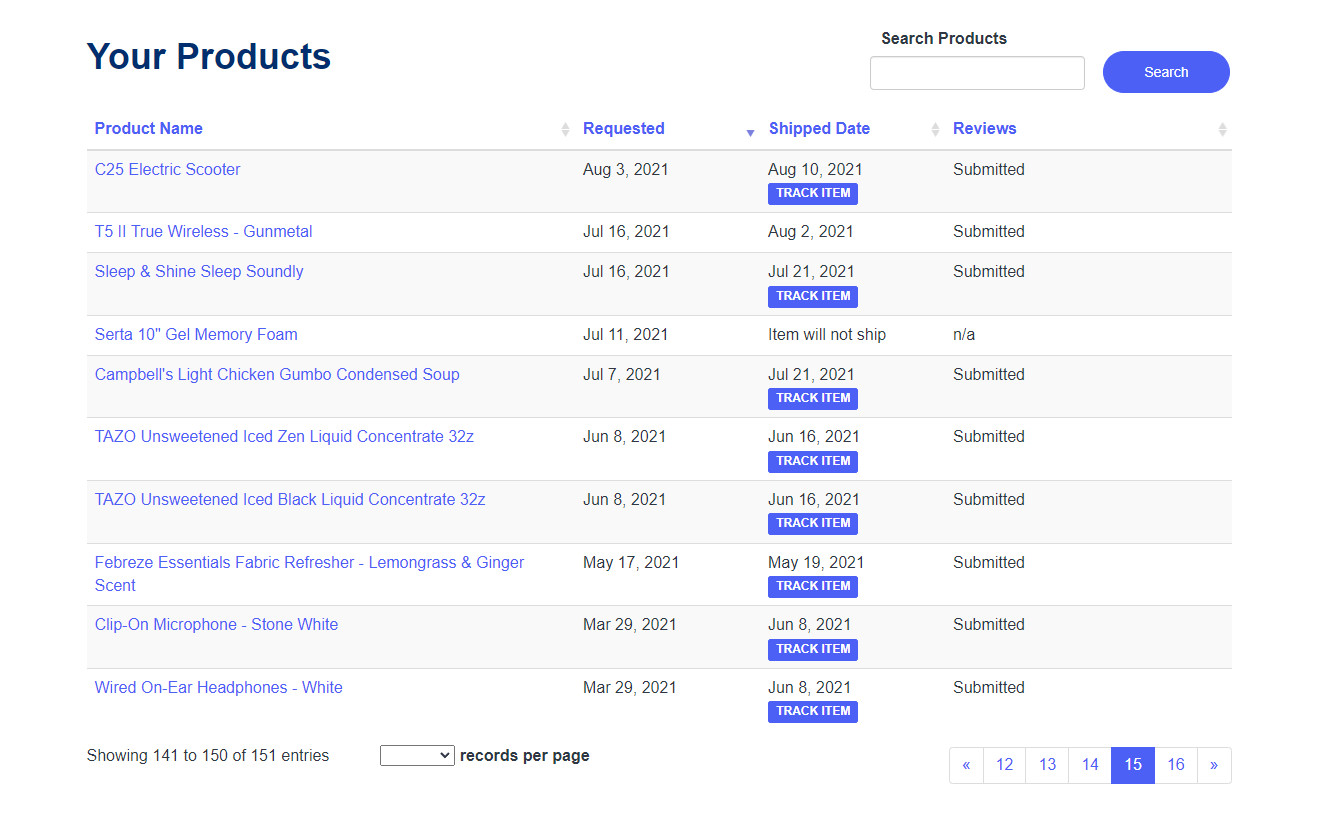
Task: Track the Clip-On Microphone item
Action: click(812, 649)
